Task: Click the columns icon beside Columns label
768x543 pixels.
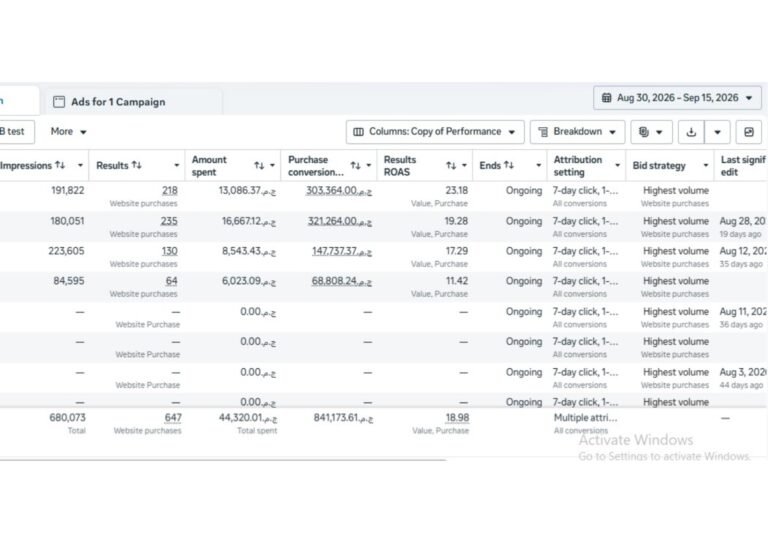Action: 359,132
